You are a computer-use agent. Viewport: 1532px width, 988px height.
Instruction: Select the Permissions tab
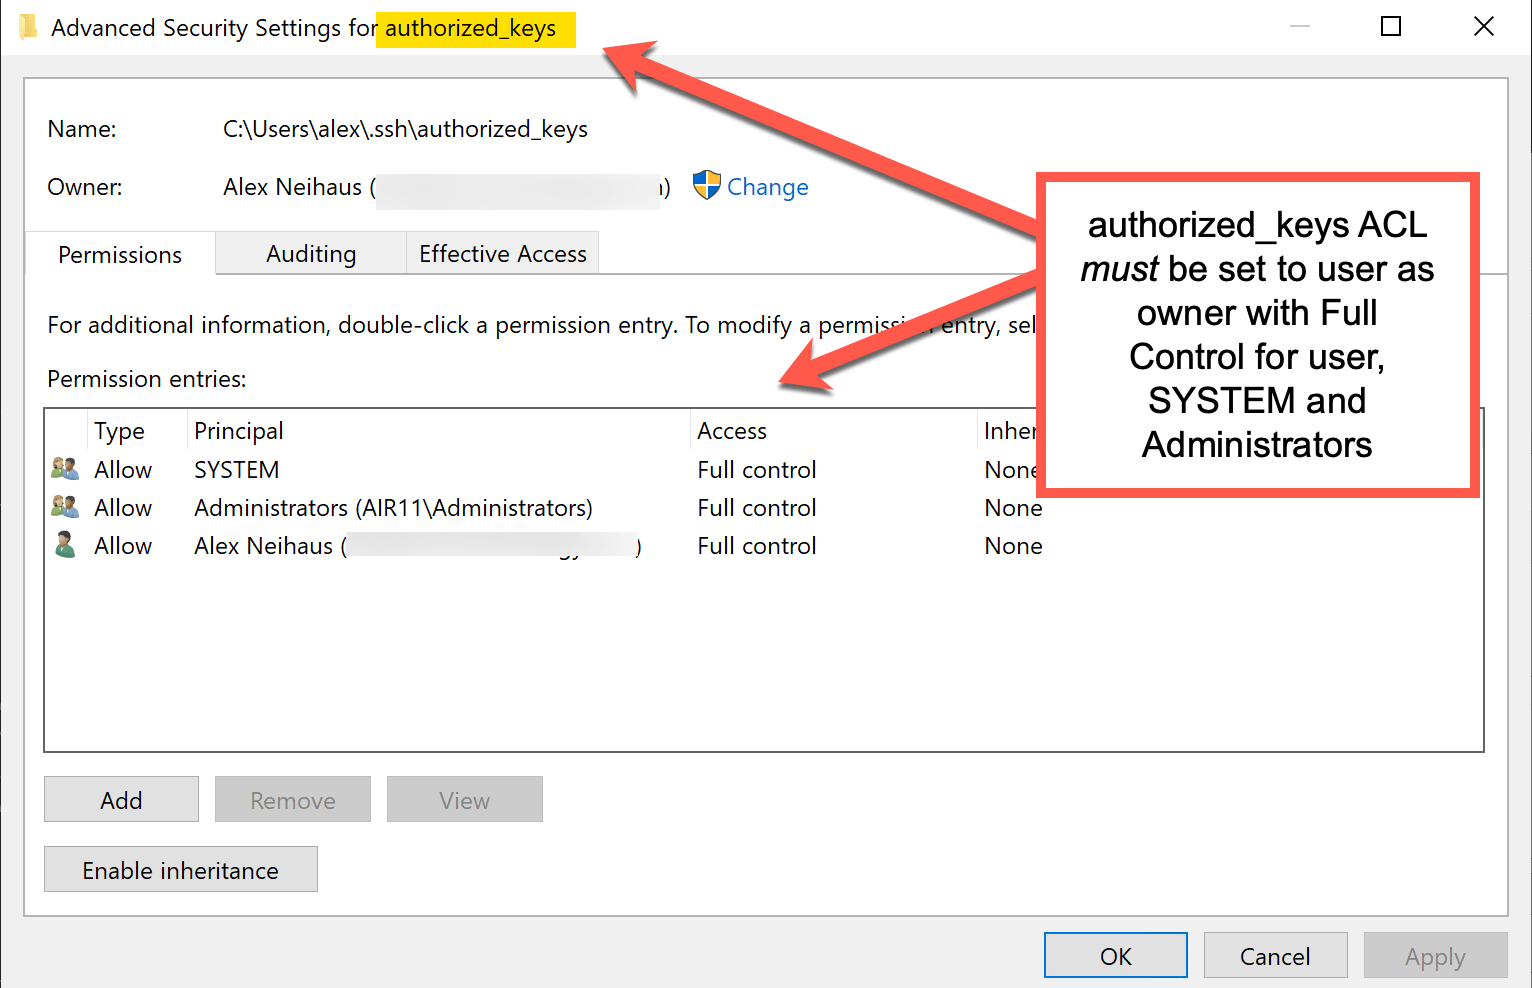coord(119,255)
